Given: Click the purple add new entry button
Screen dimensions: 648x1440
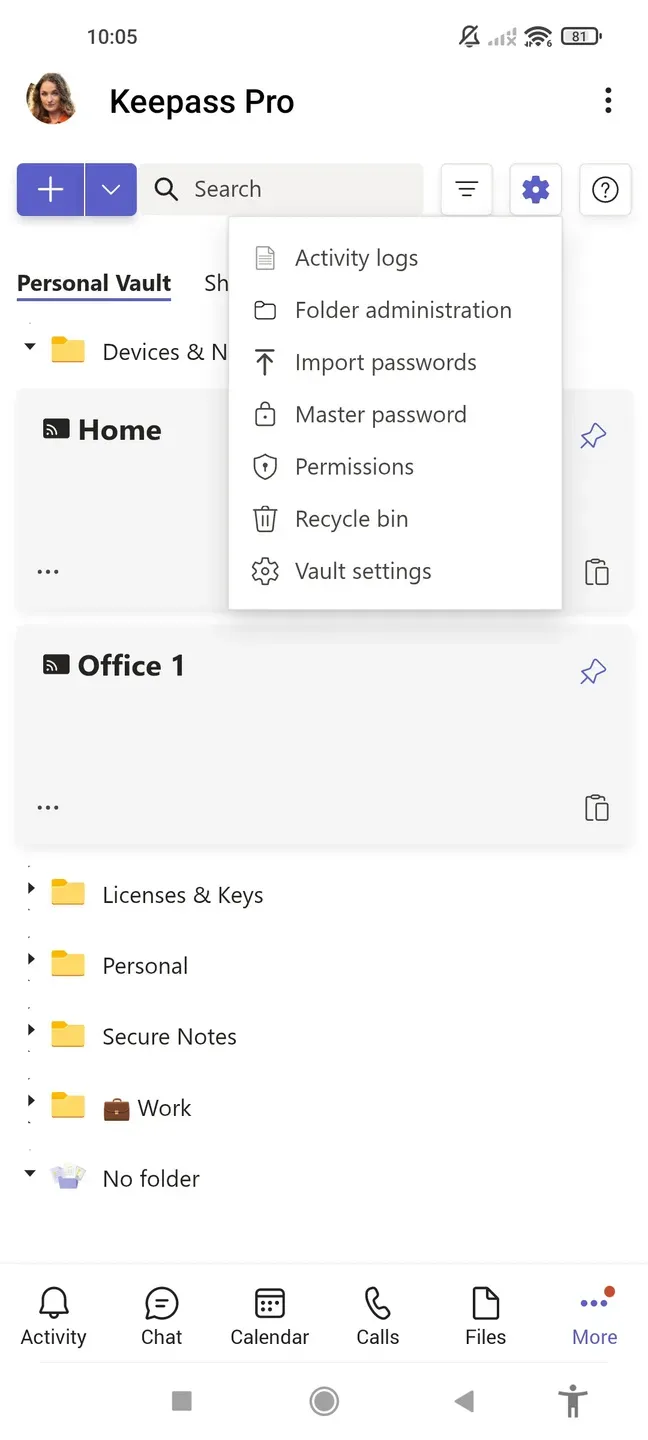Looking at the screenshot, I should click(x=49, y=189).
